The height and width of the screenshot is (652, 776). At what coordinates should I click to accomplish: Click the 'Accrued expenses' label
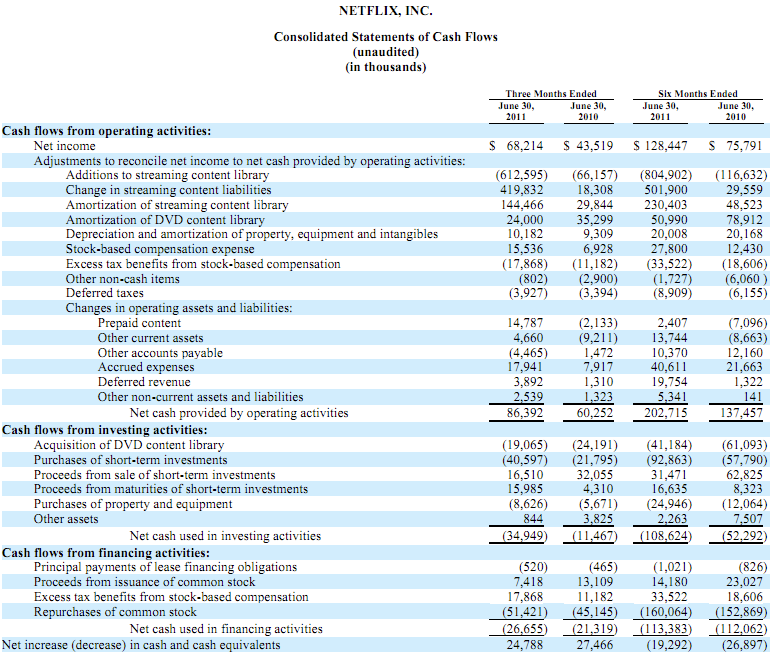(x=146, y=367)
